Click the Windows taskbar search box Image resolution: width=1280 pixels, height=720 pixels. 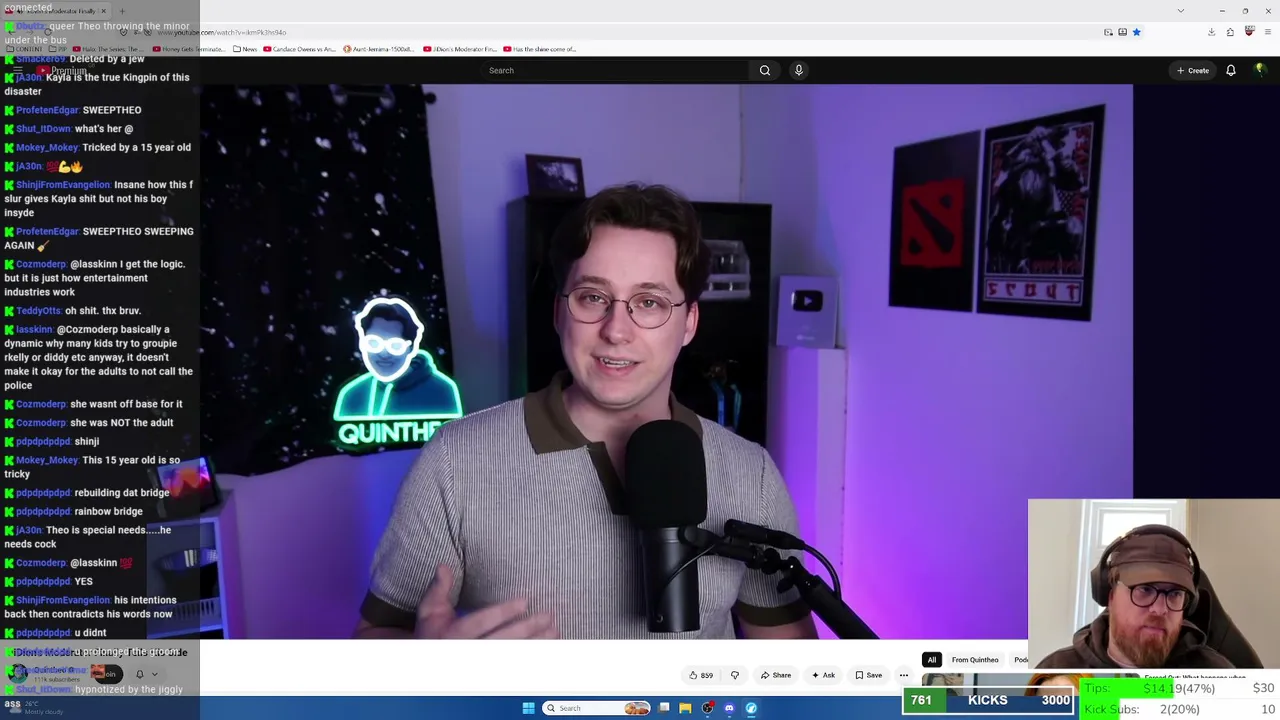click(597, 708)
